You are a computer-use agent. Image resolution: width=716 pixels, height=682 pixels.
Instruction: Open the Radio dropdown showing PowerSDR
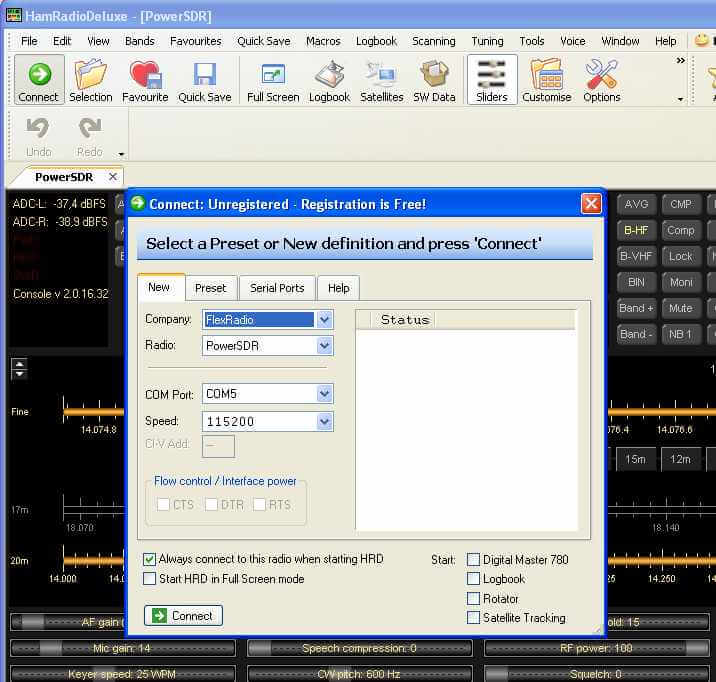pyautogui.click(x=324, y=346)
